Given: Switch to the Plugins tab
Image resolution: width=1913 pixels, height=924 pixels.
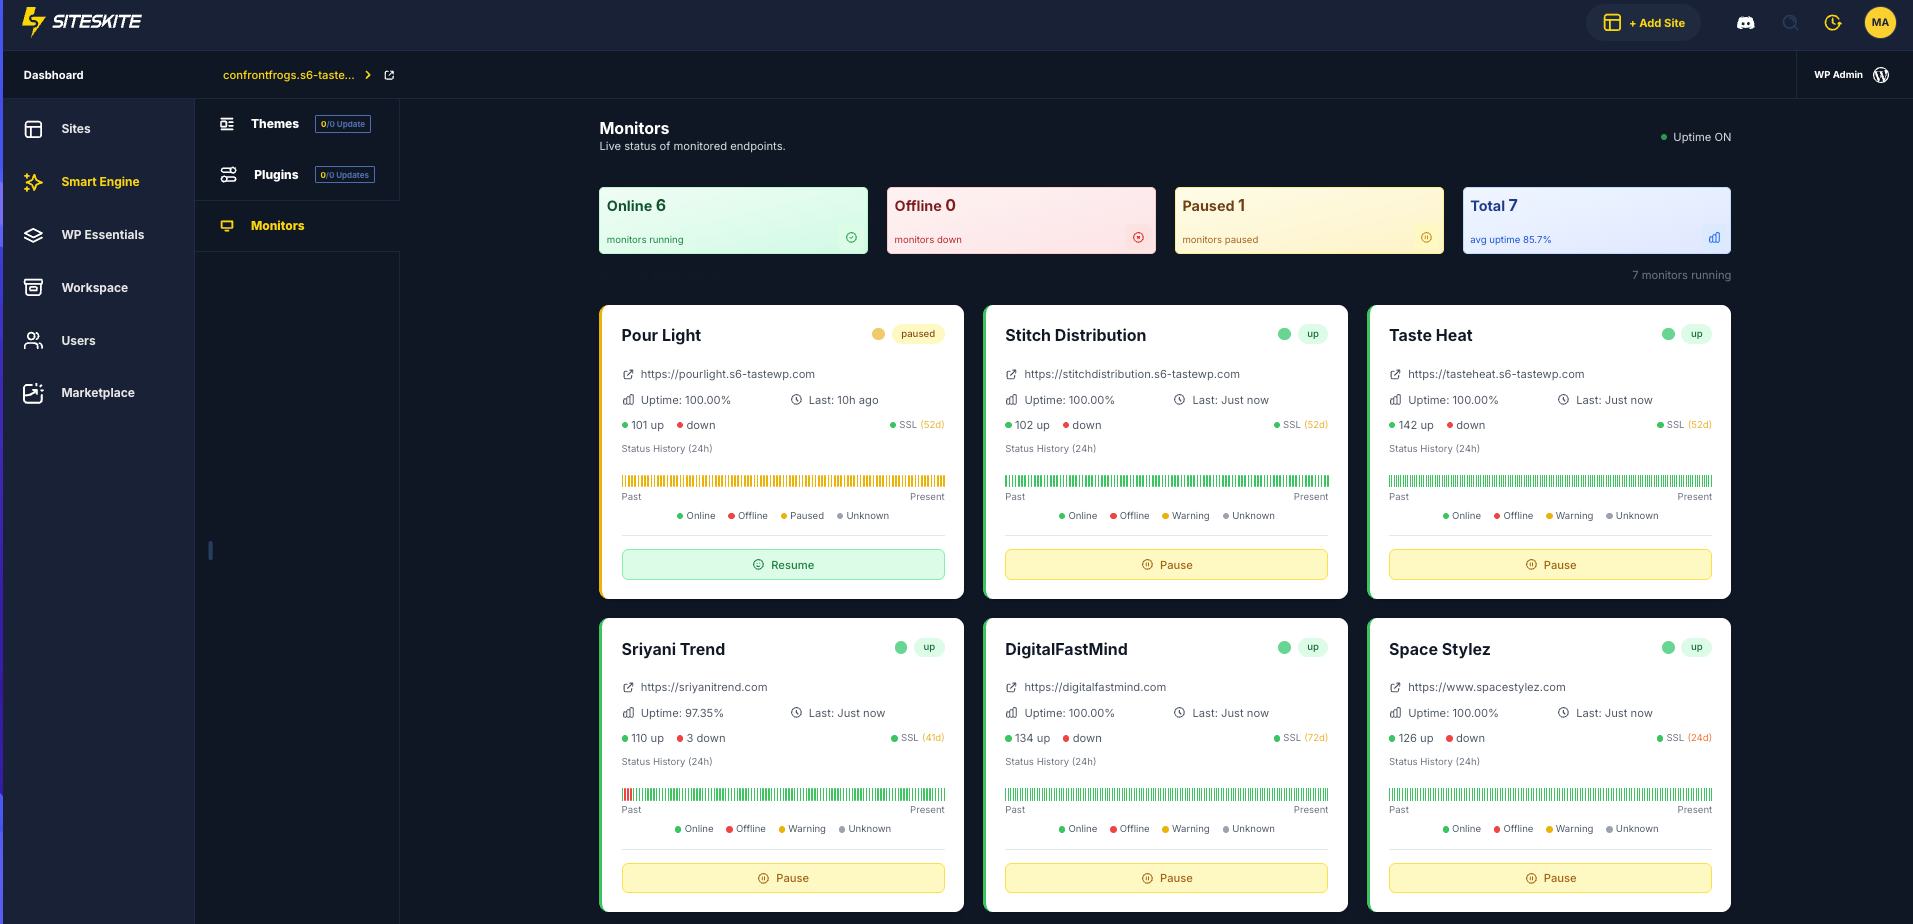Looking at the screenshot, I should [276, 175].
